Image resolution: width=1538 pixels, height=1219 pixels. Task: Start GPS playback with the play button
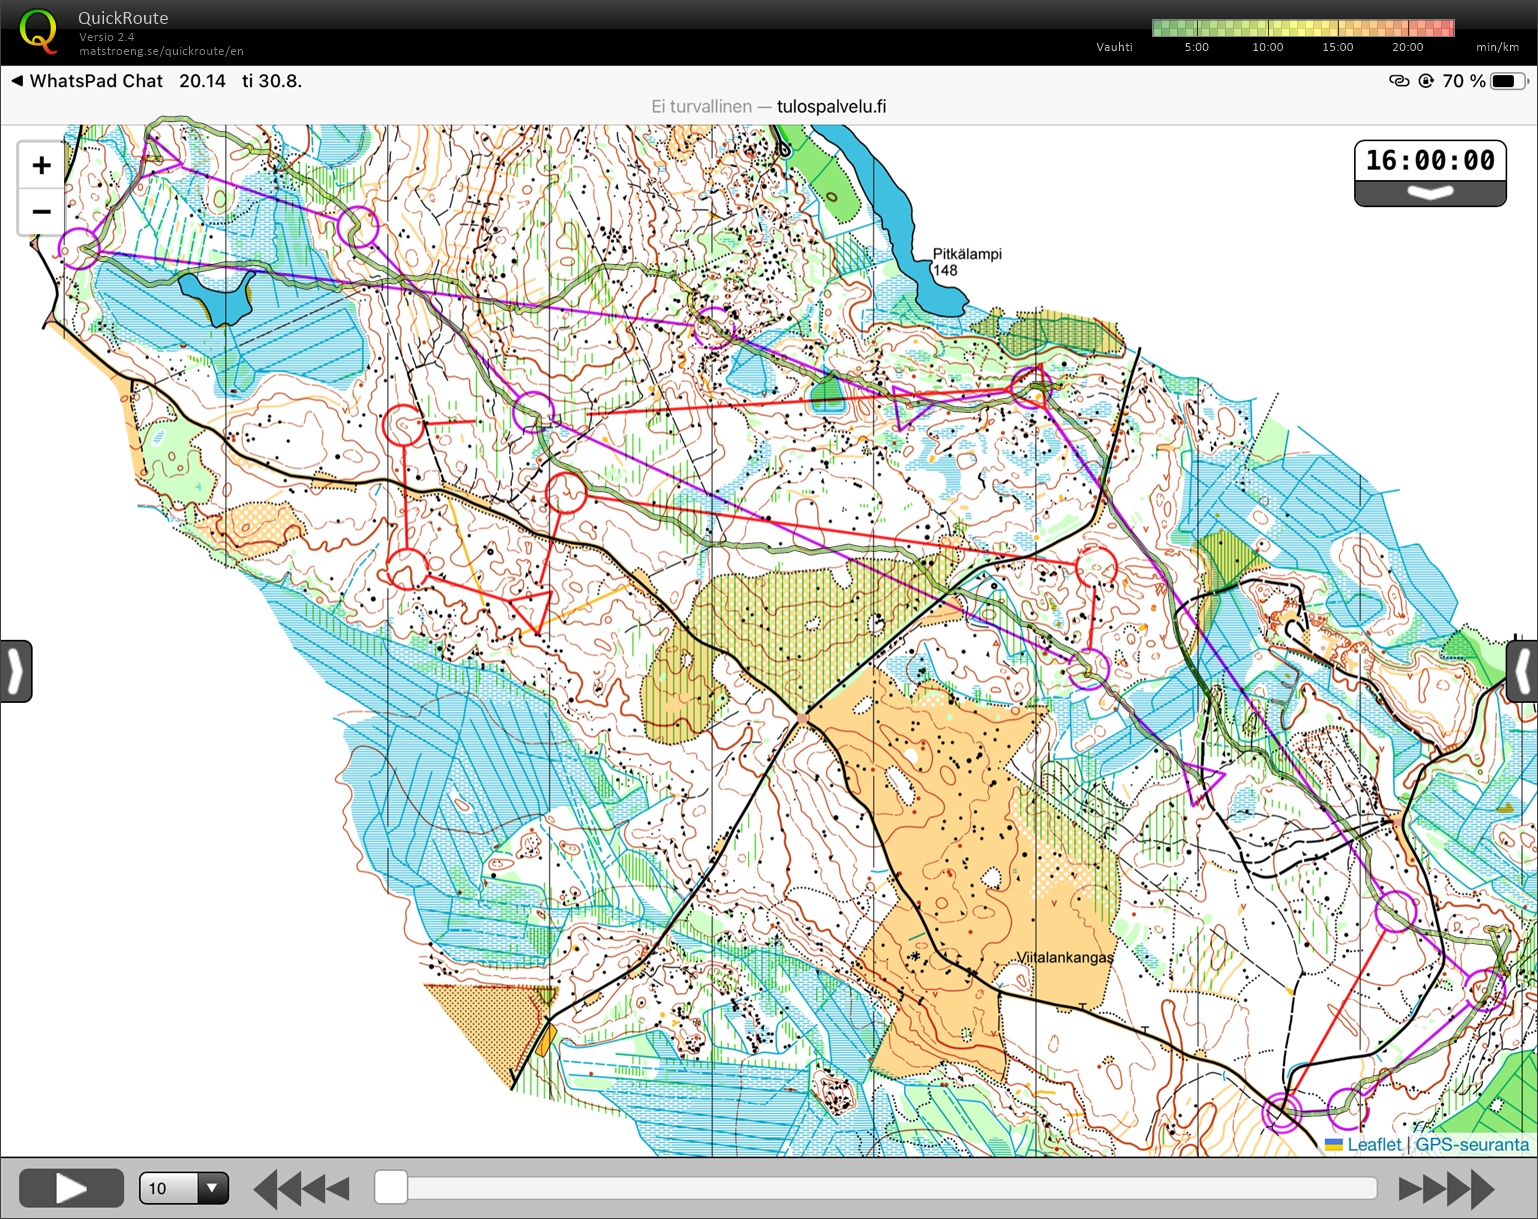(x=71, y=1188)
